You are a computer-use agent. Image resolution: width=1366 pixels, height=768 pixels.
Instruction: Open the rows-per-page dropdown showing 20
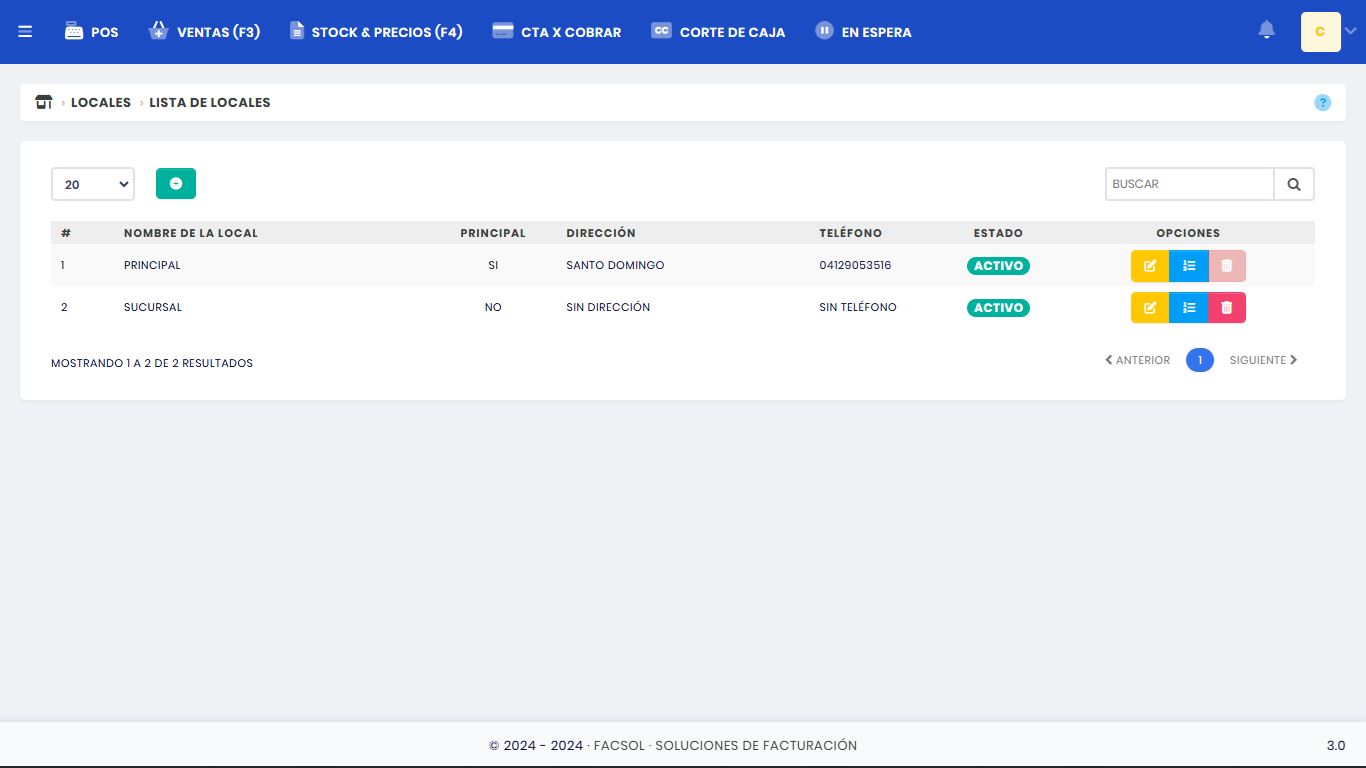click(x=93, y=184)
